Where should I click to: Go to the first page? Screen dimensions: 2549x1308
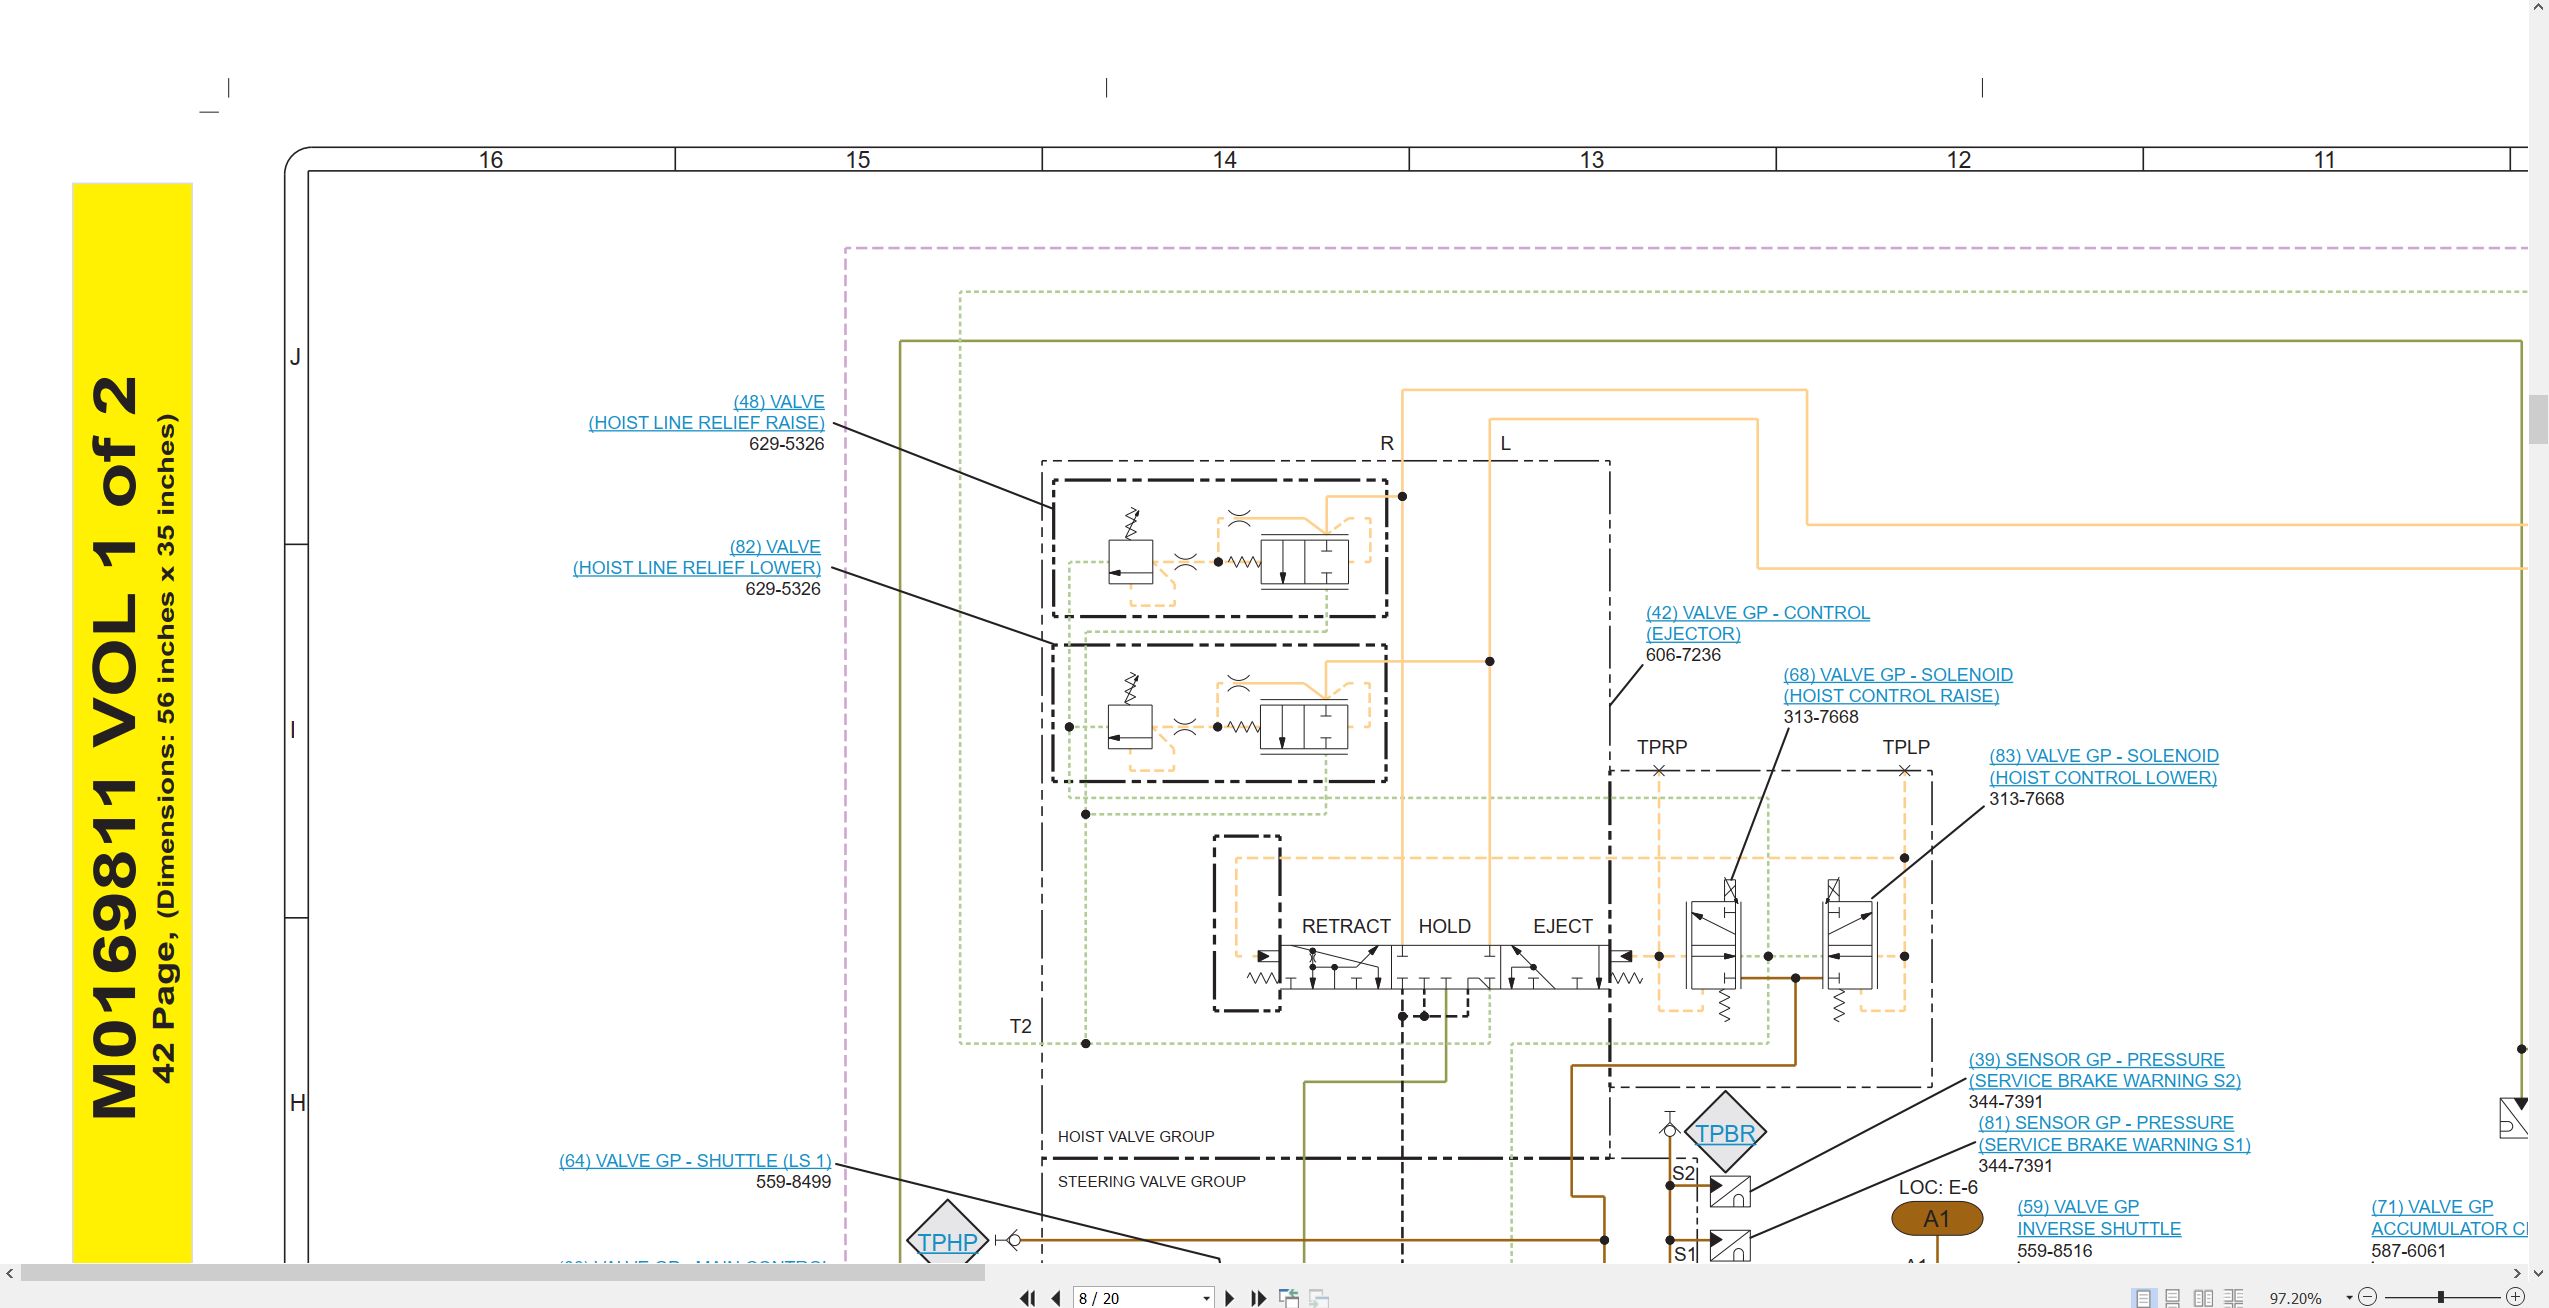coord(1027,1298)
